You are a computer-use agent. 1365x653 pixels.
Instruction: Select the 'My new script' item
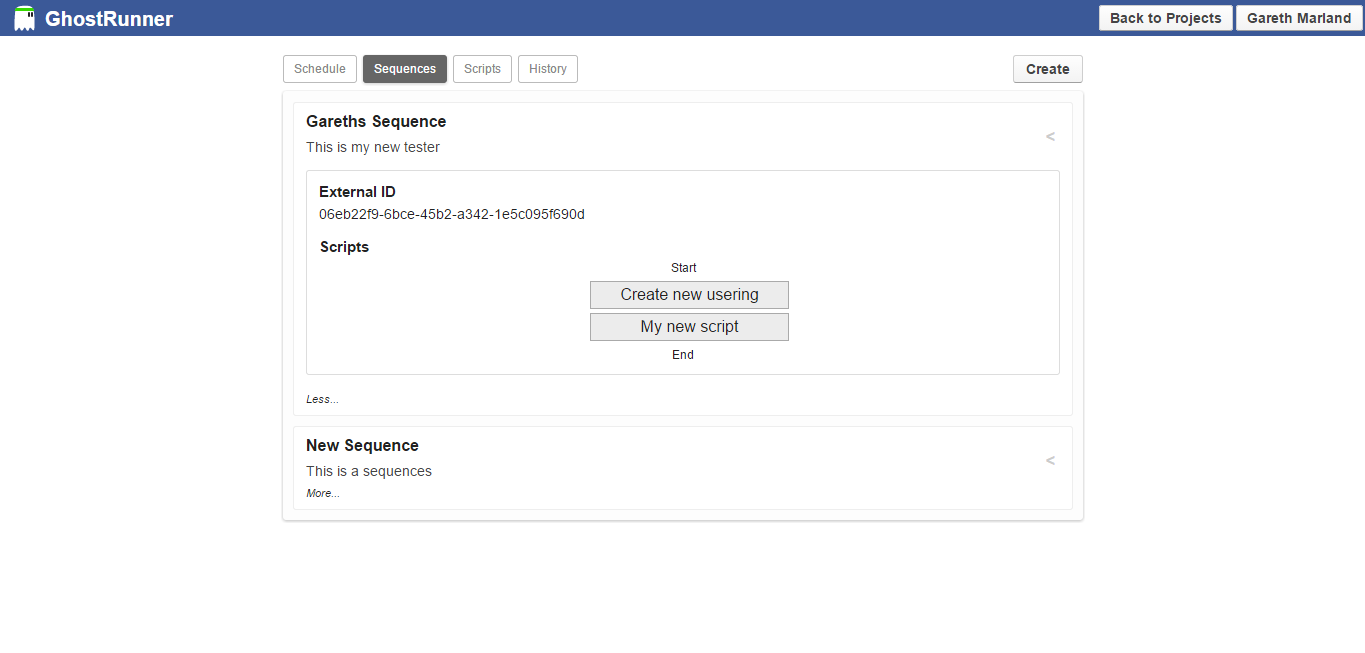click(689, 327)
